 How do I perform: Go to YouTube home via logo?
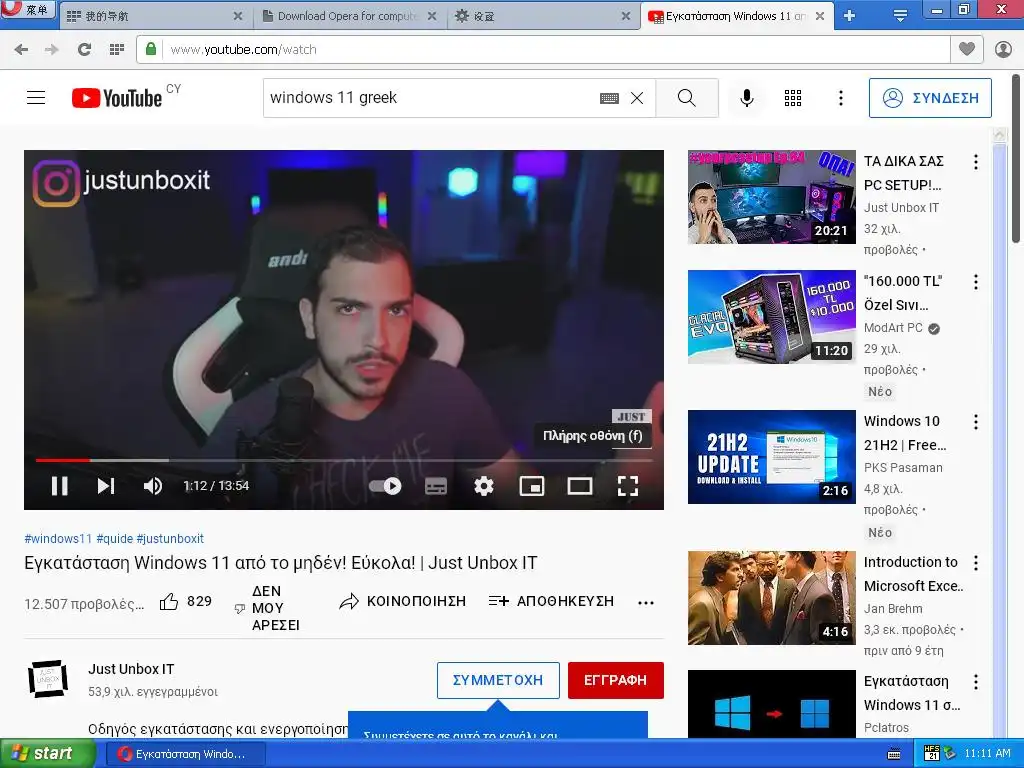click(117, 98)
